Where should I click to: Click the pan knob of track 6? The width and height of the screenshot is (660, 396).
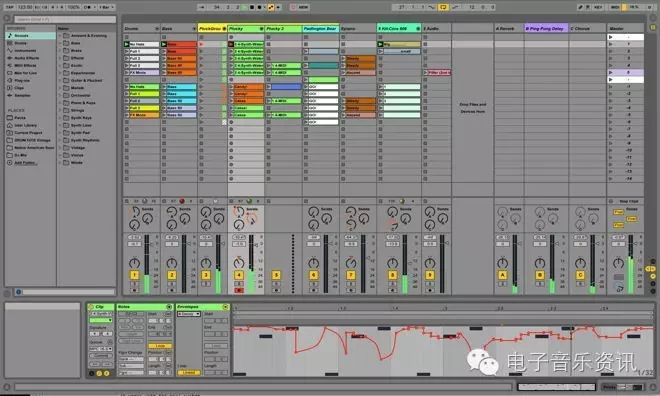coord(313,263)
